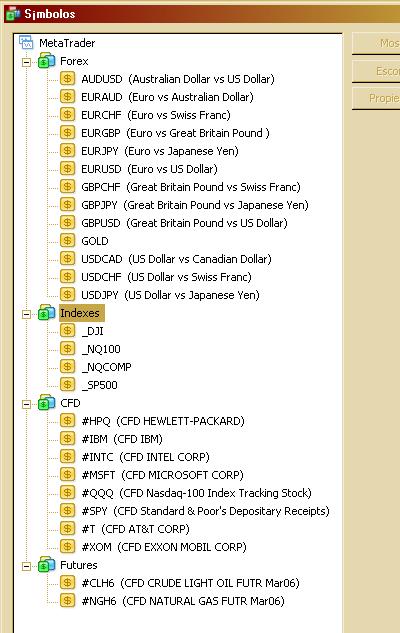Select USDJPY (US Dollar vs Japanese Yen)
The width and height of the screenshot is (400, 633).
tap(170, 295)
